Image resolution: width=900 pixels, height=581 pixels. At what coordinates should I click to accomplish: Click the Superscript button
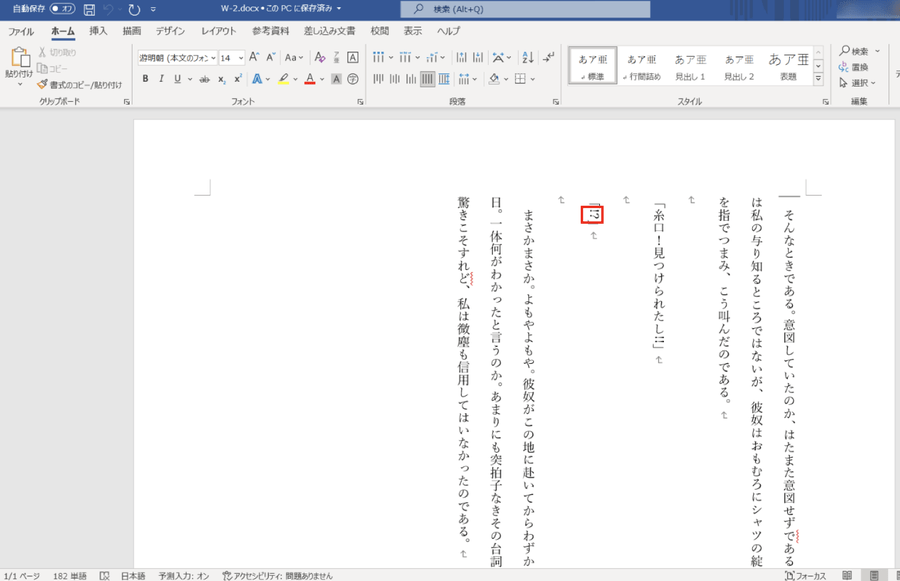point(238,78)
